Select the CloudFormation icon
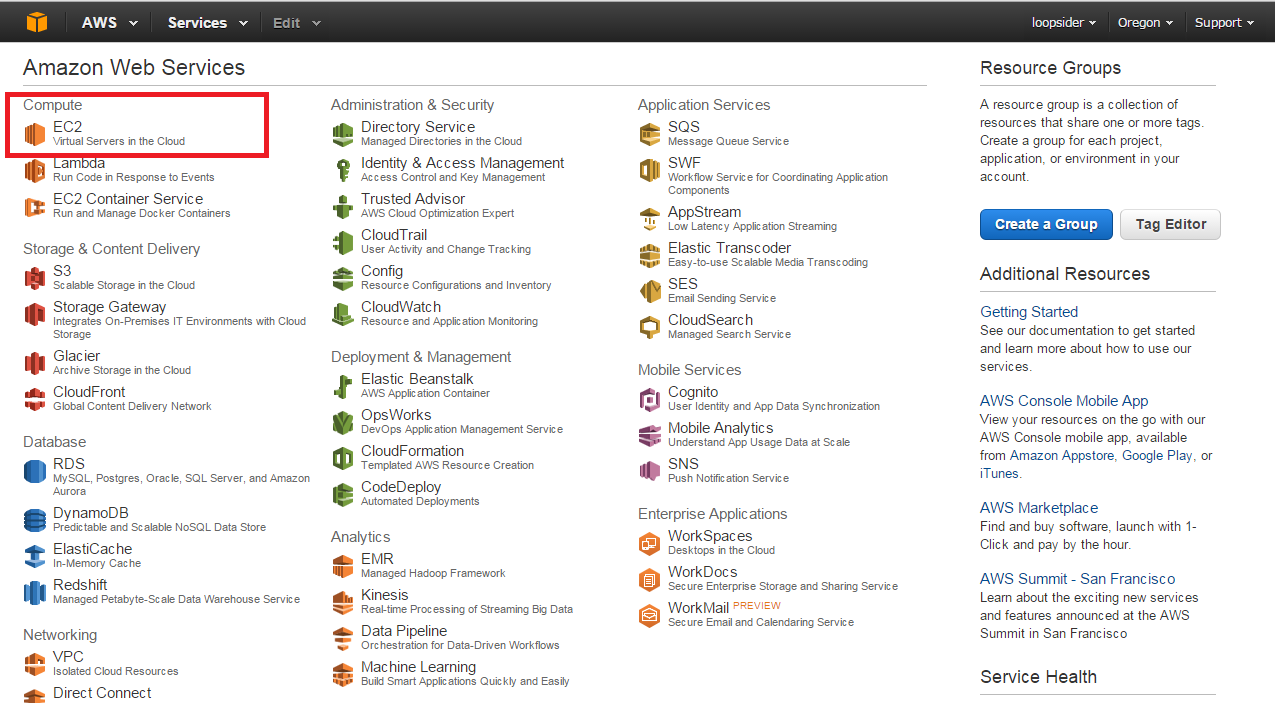1275x703 pixels. 343,458
